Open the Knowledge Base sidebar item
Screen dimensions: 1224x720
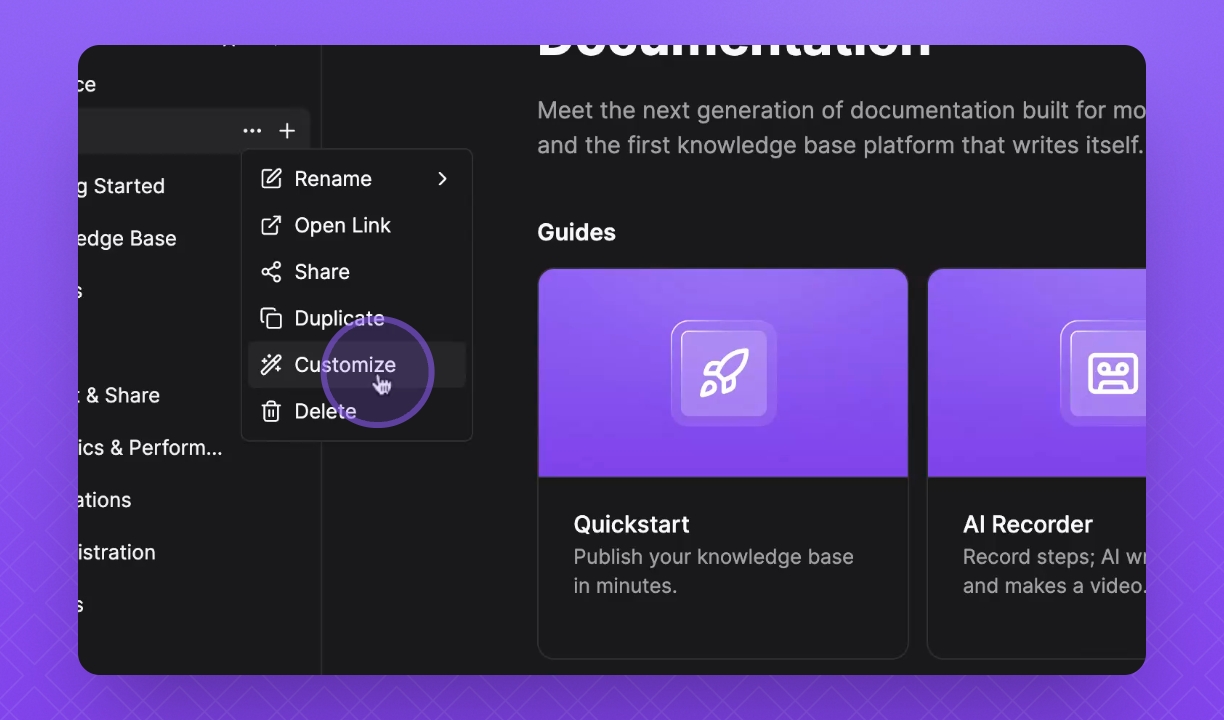click(127, 239)
